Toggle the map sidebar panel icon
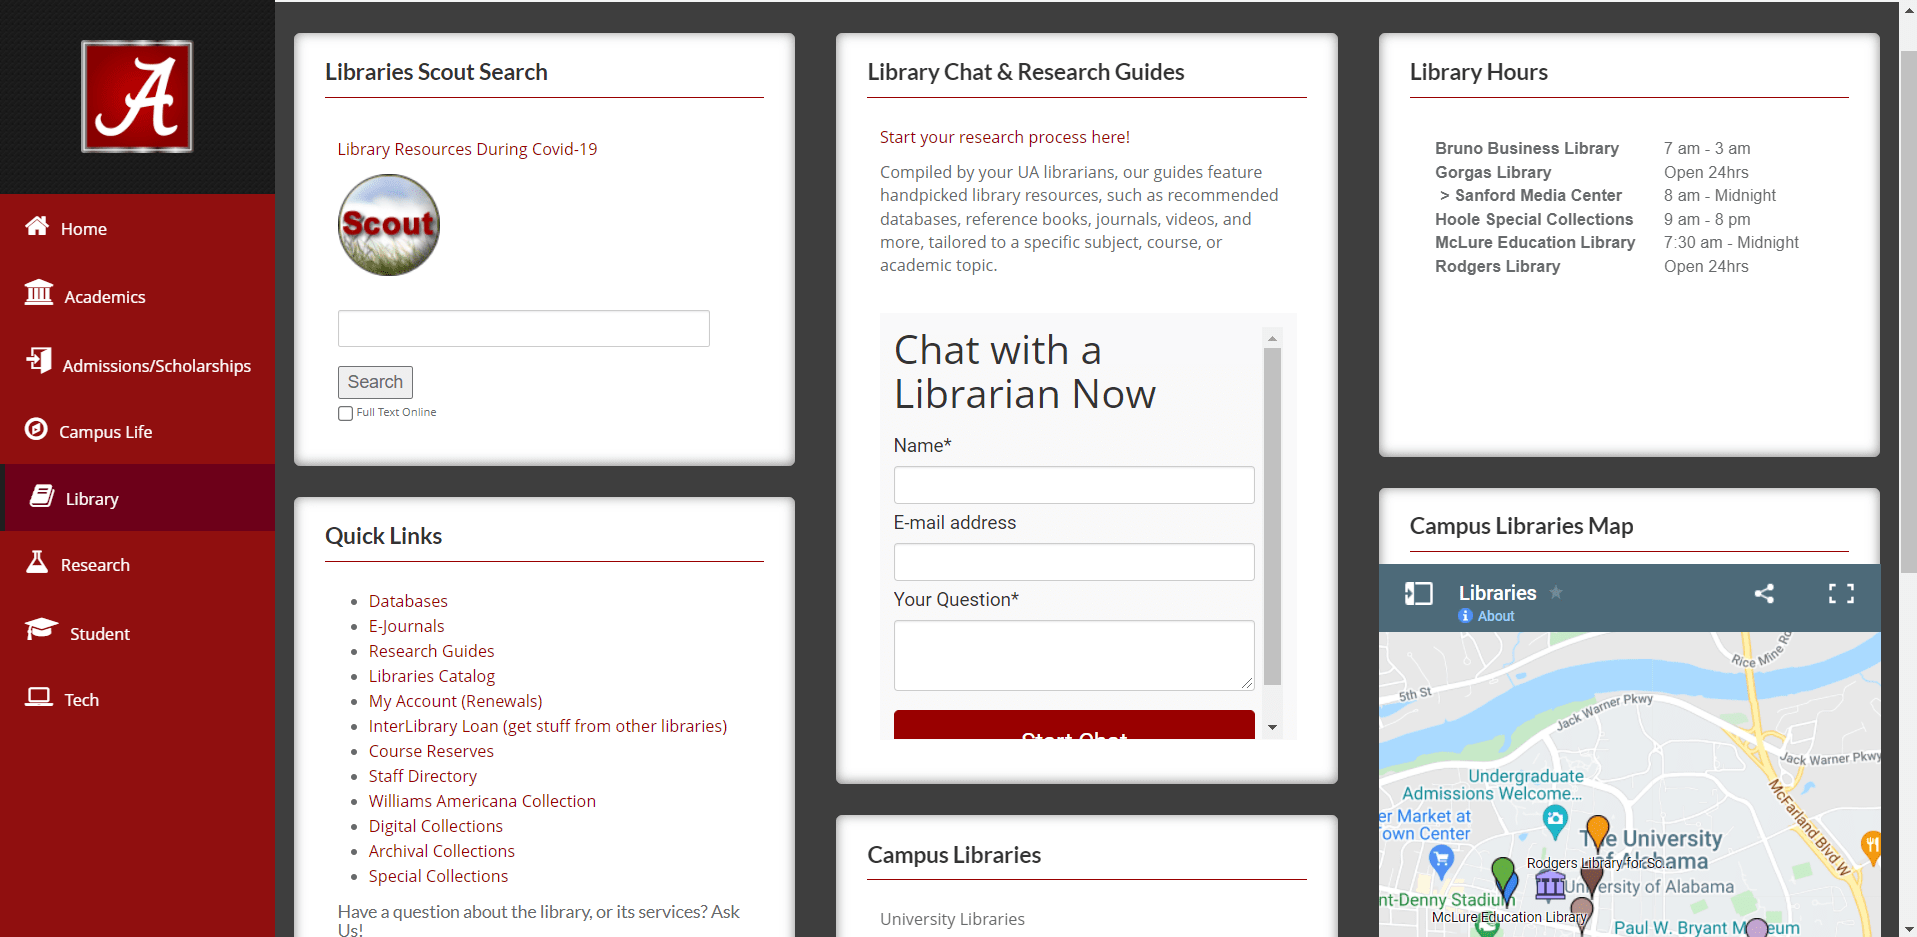 pos(1418,594)
